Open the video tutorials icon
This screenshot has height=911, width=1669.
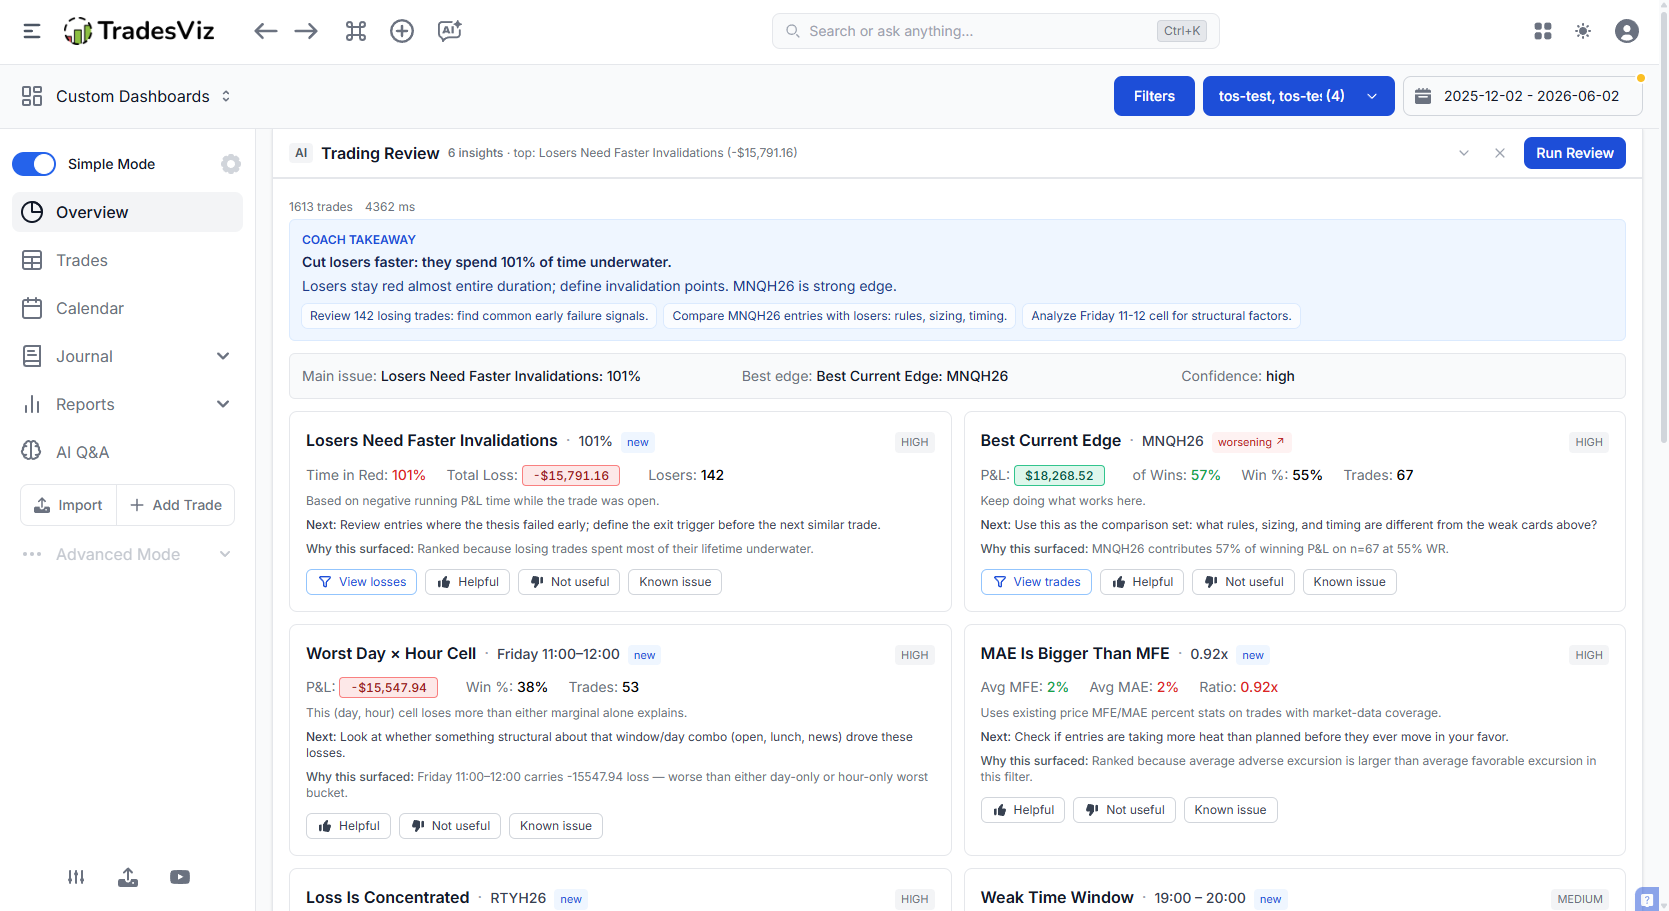click(x=180, y=877)
